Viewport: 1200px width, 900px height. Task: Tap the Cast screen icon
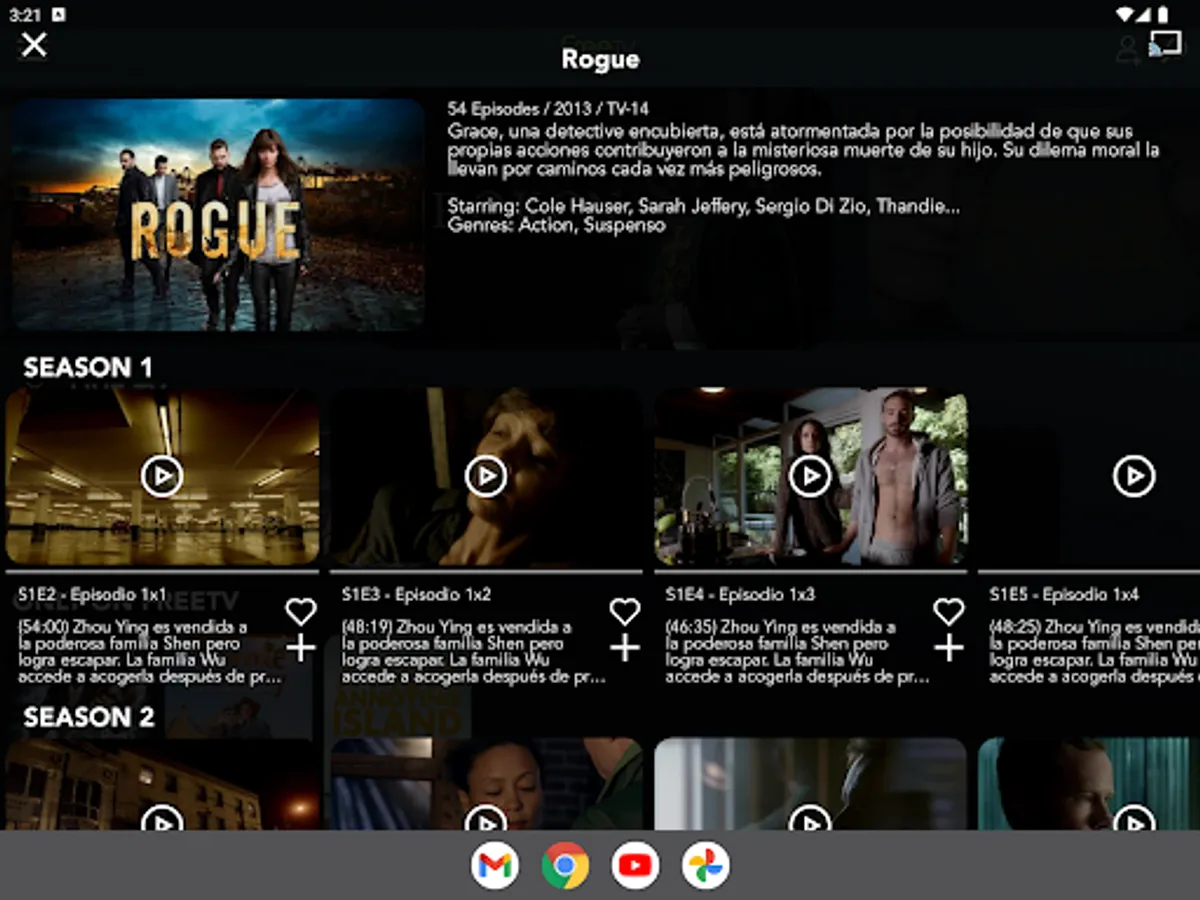coord(1165,44)
